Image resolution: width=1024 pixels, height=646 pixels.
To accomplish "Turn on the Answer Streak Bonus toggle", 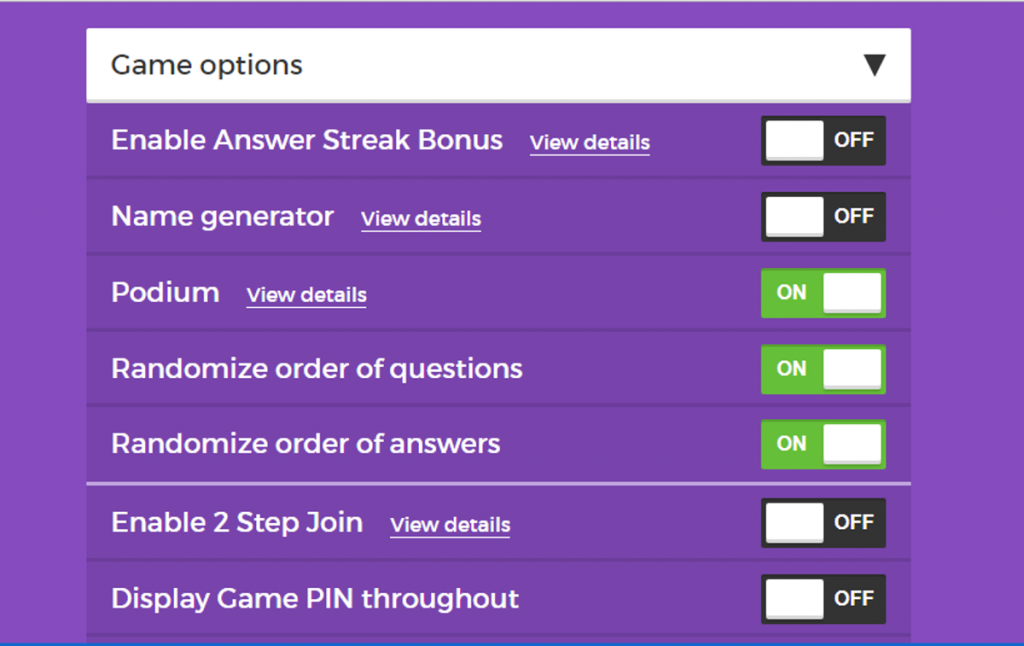I will (x=822, y=140).
